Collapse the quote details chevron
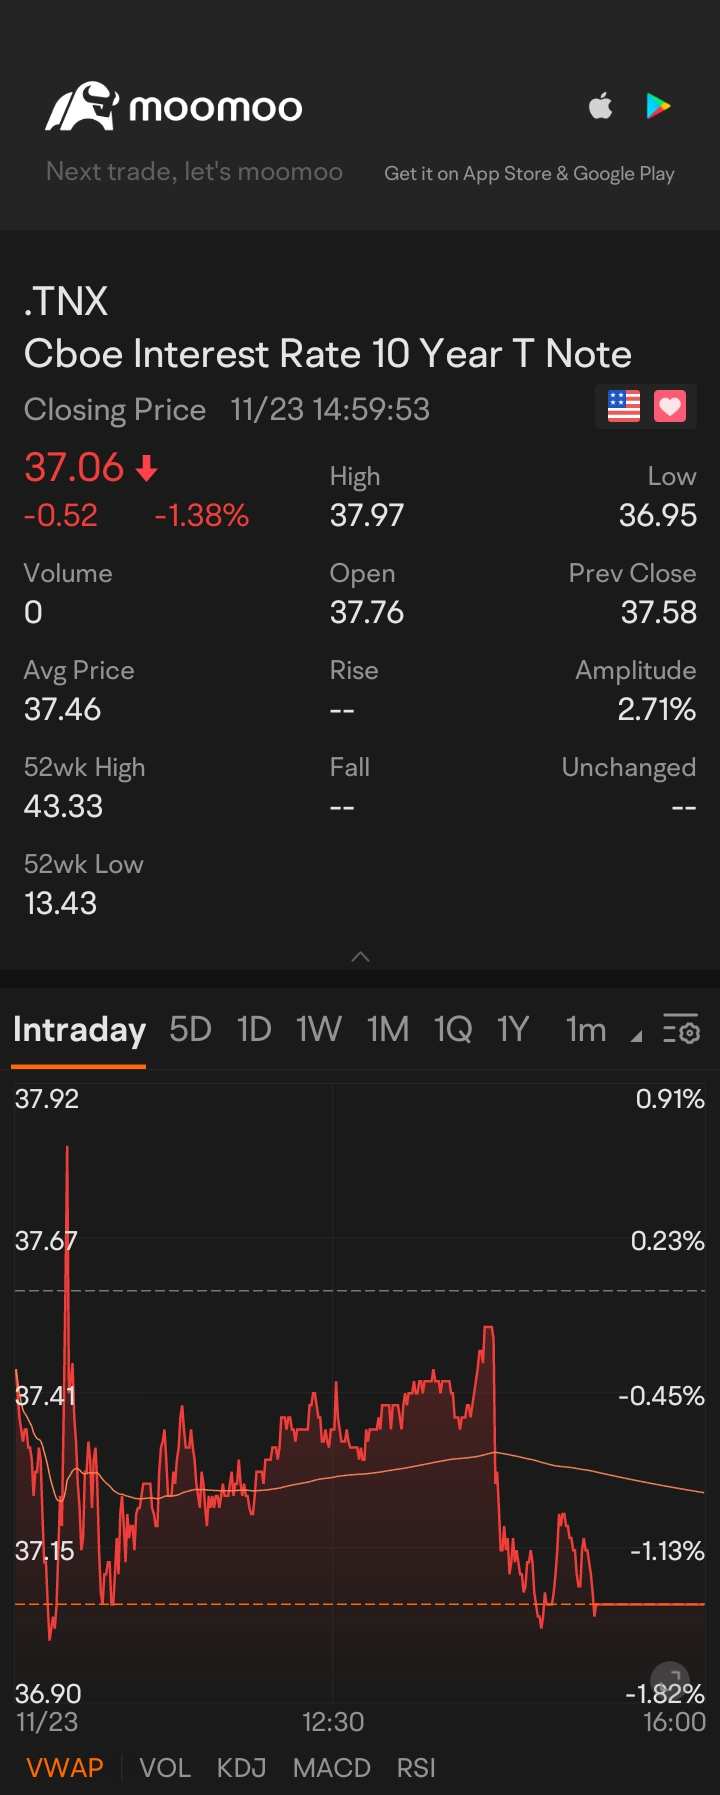720x1795 pixels. point(361,957)
